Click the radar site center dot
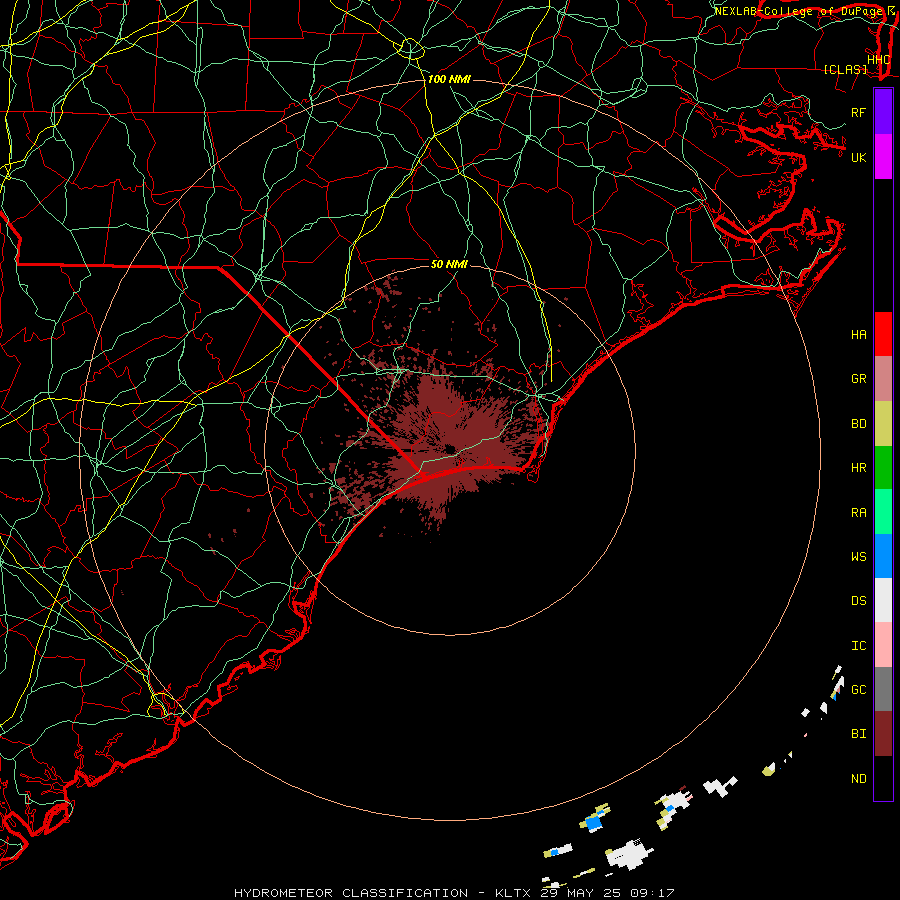Screen dimensions: 900x900 [x=450, y=449]
